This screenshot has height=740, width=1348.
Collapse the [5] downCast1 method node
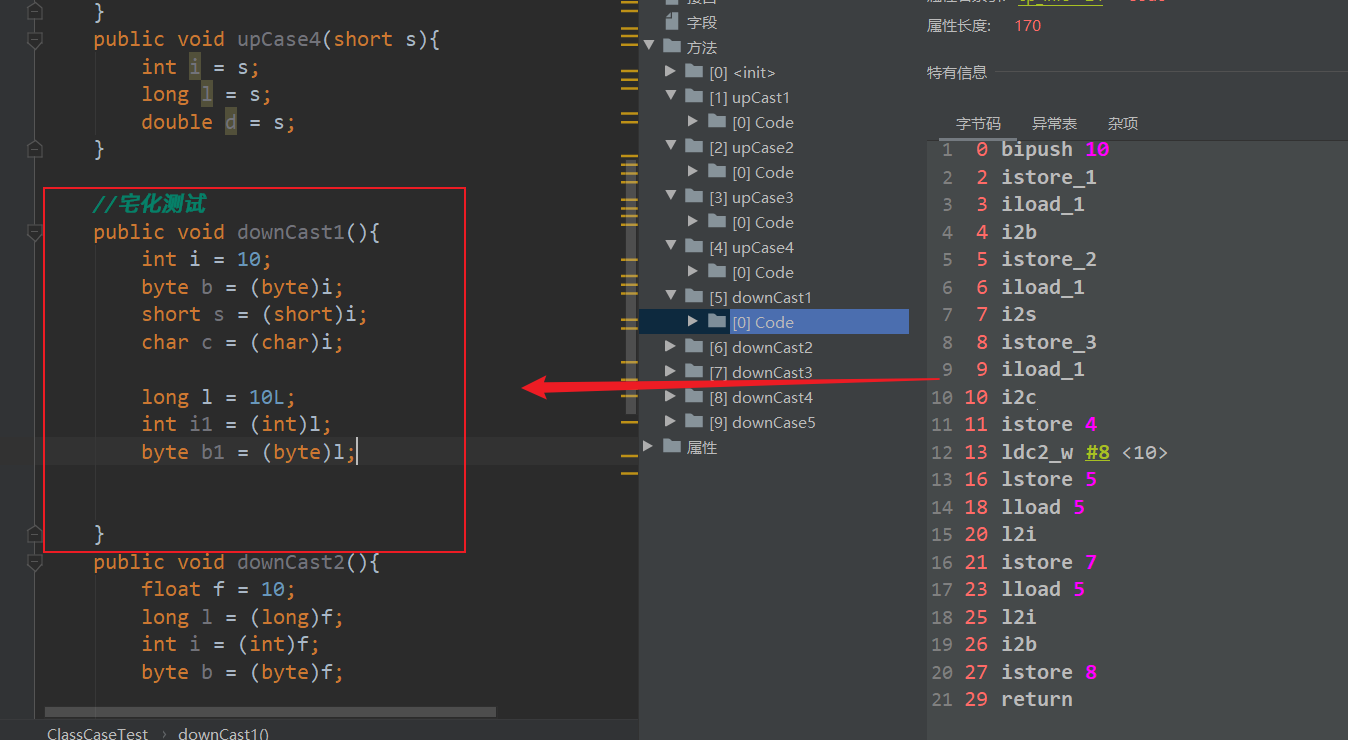coord(672,297)
